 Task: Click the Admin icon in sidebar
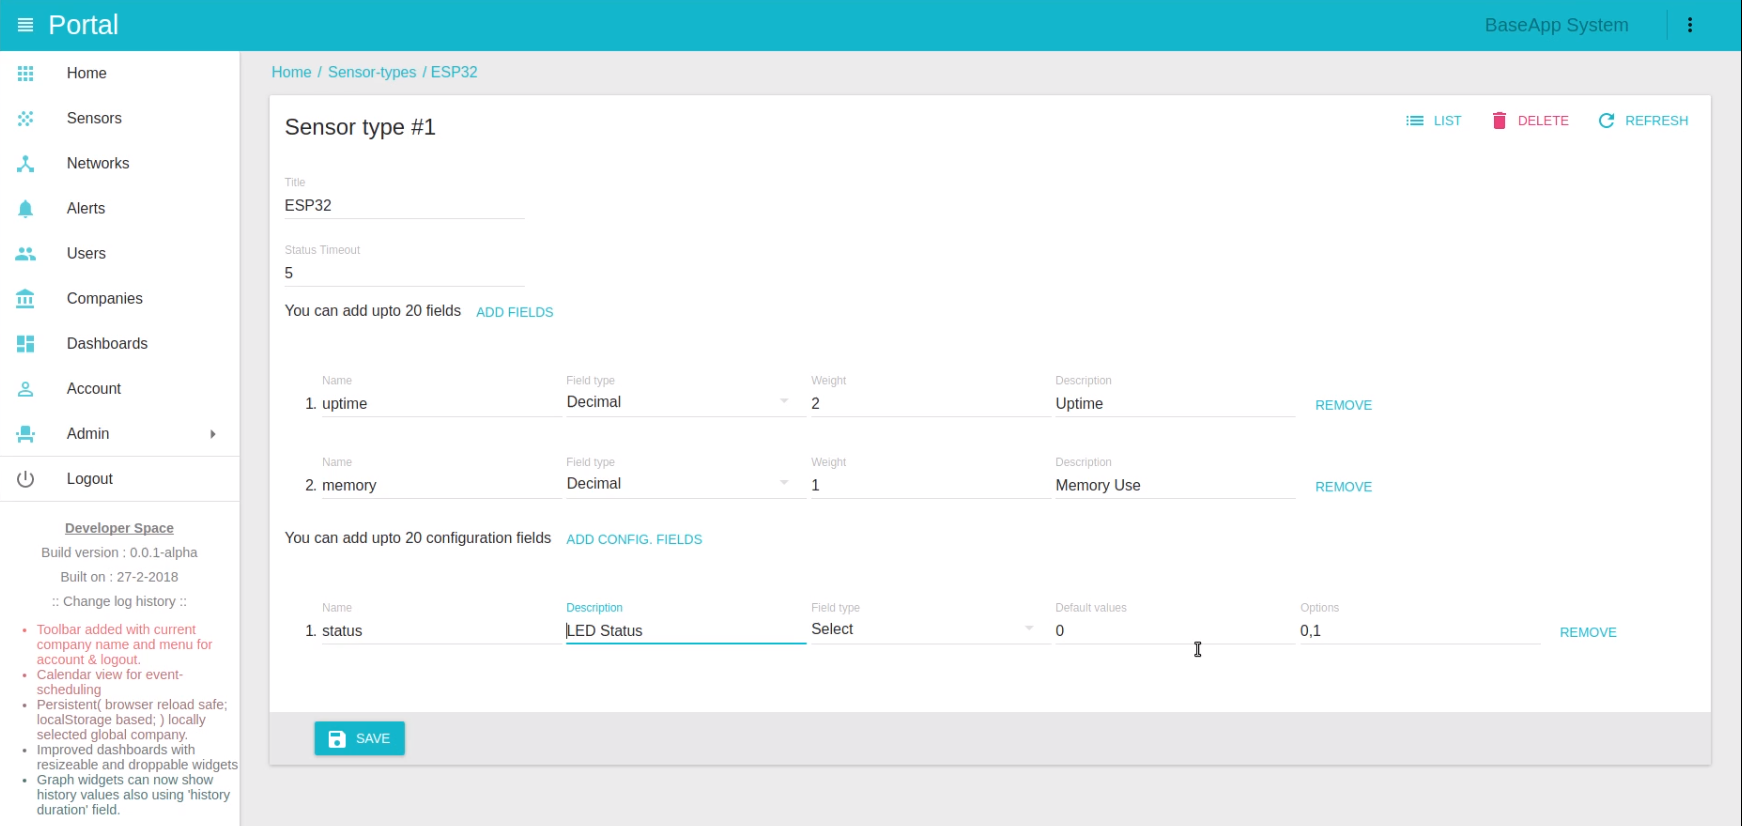pos(25,433)
